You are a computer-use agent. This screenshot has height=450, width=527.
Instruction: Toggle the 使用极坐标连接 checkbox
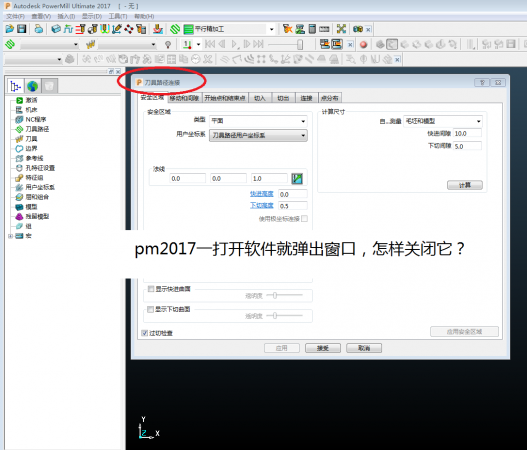305,219
